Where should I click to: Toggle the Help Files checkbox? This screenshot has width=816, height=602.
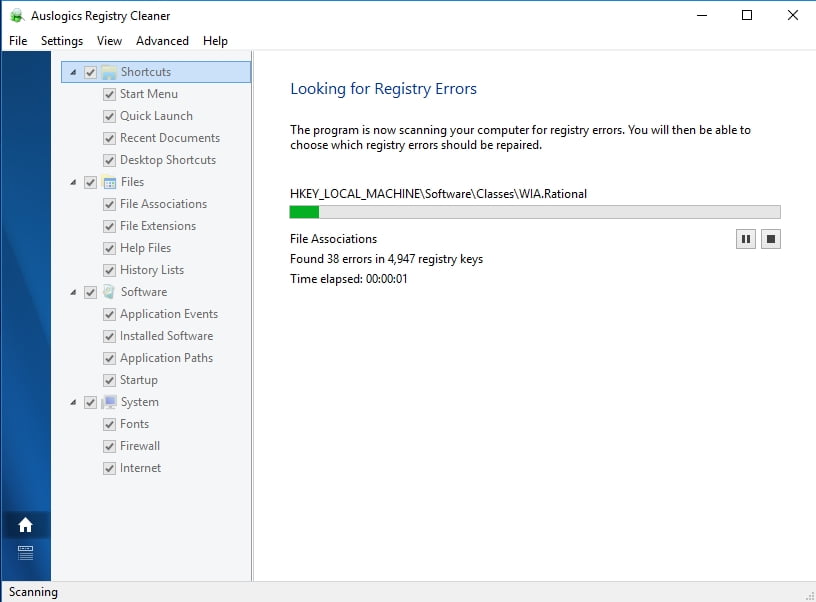pos(109,248)
